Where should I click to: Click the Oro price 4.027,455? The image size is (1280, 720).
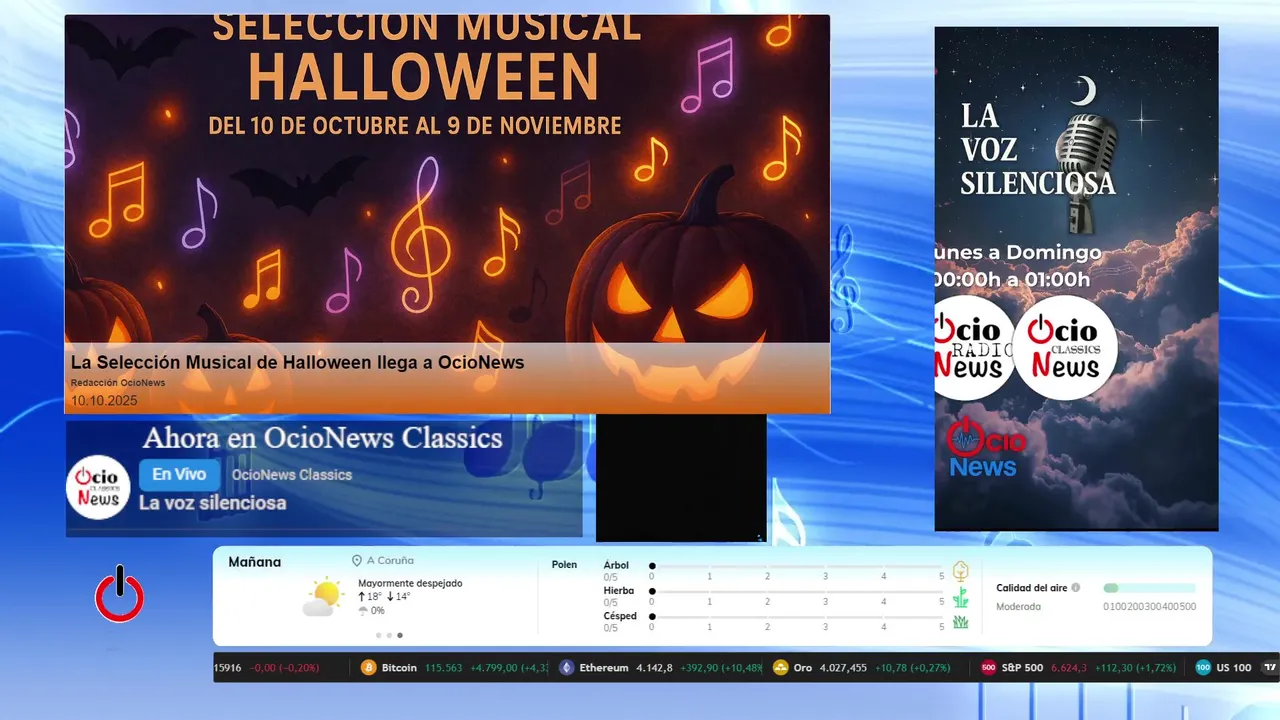[x=843, y=668]
